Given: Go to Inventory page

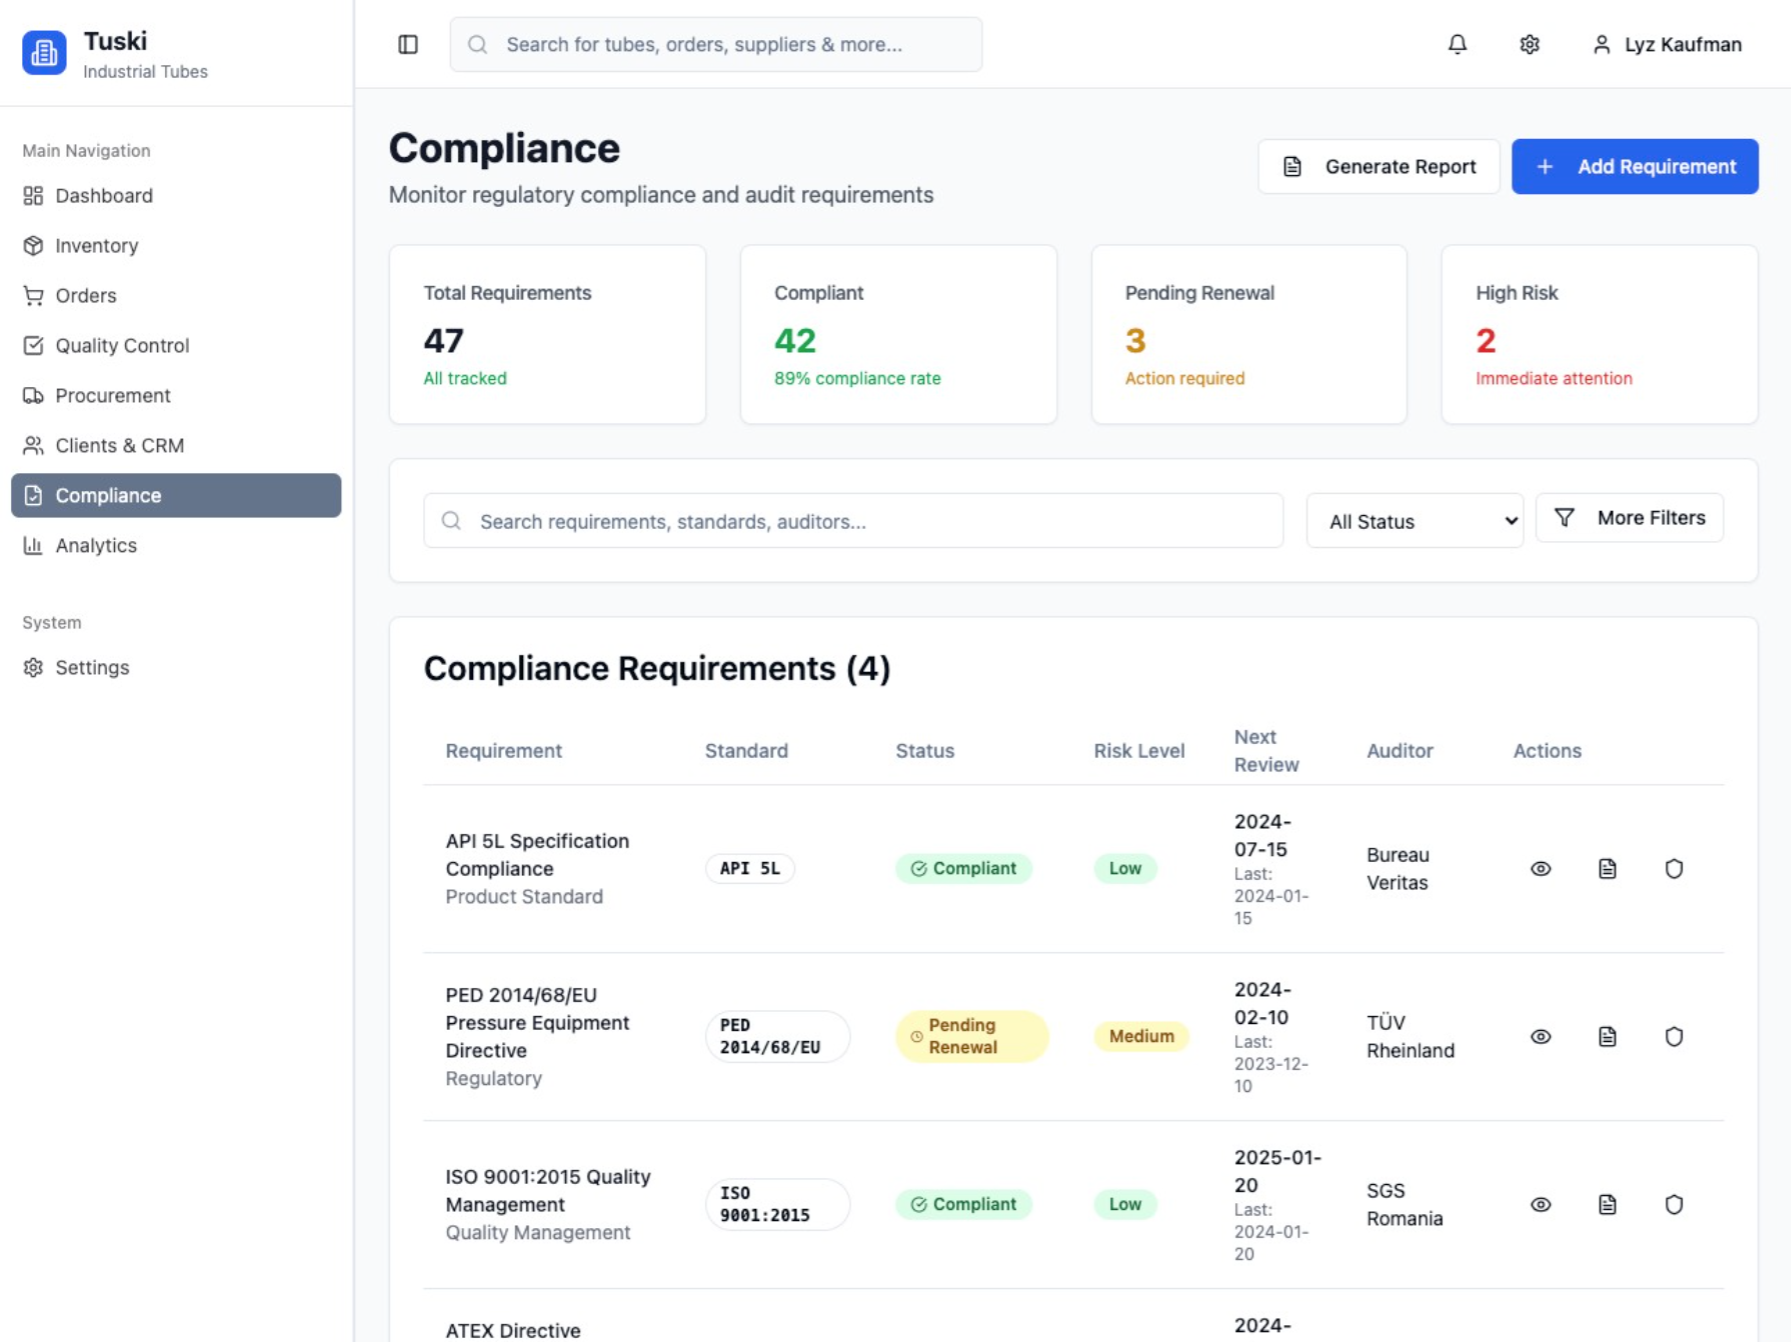Looking at the screenshot, I should 176,245.
